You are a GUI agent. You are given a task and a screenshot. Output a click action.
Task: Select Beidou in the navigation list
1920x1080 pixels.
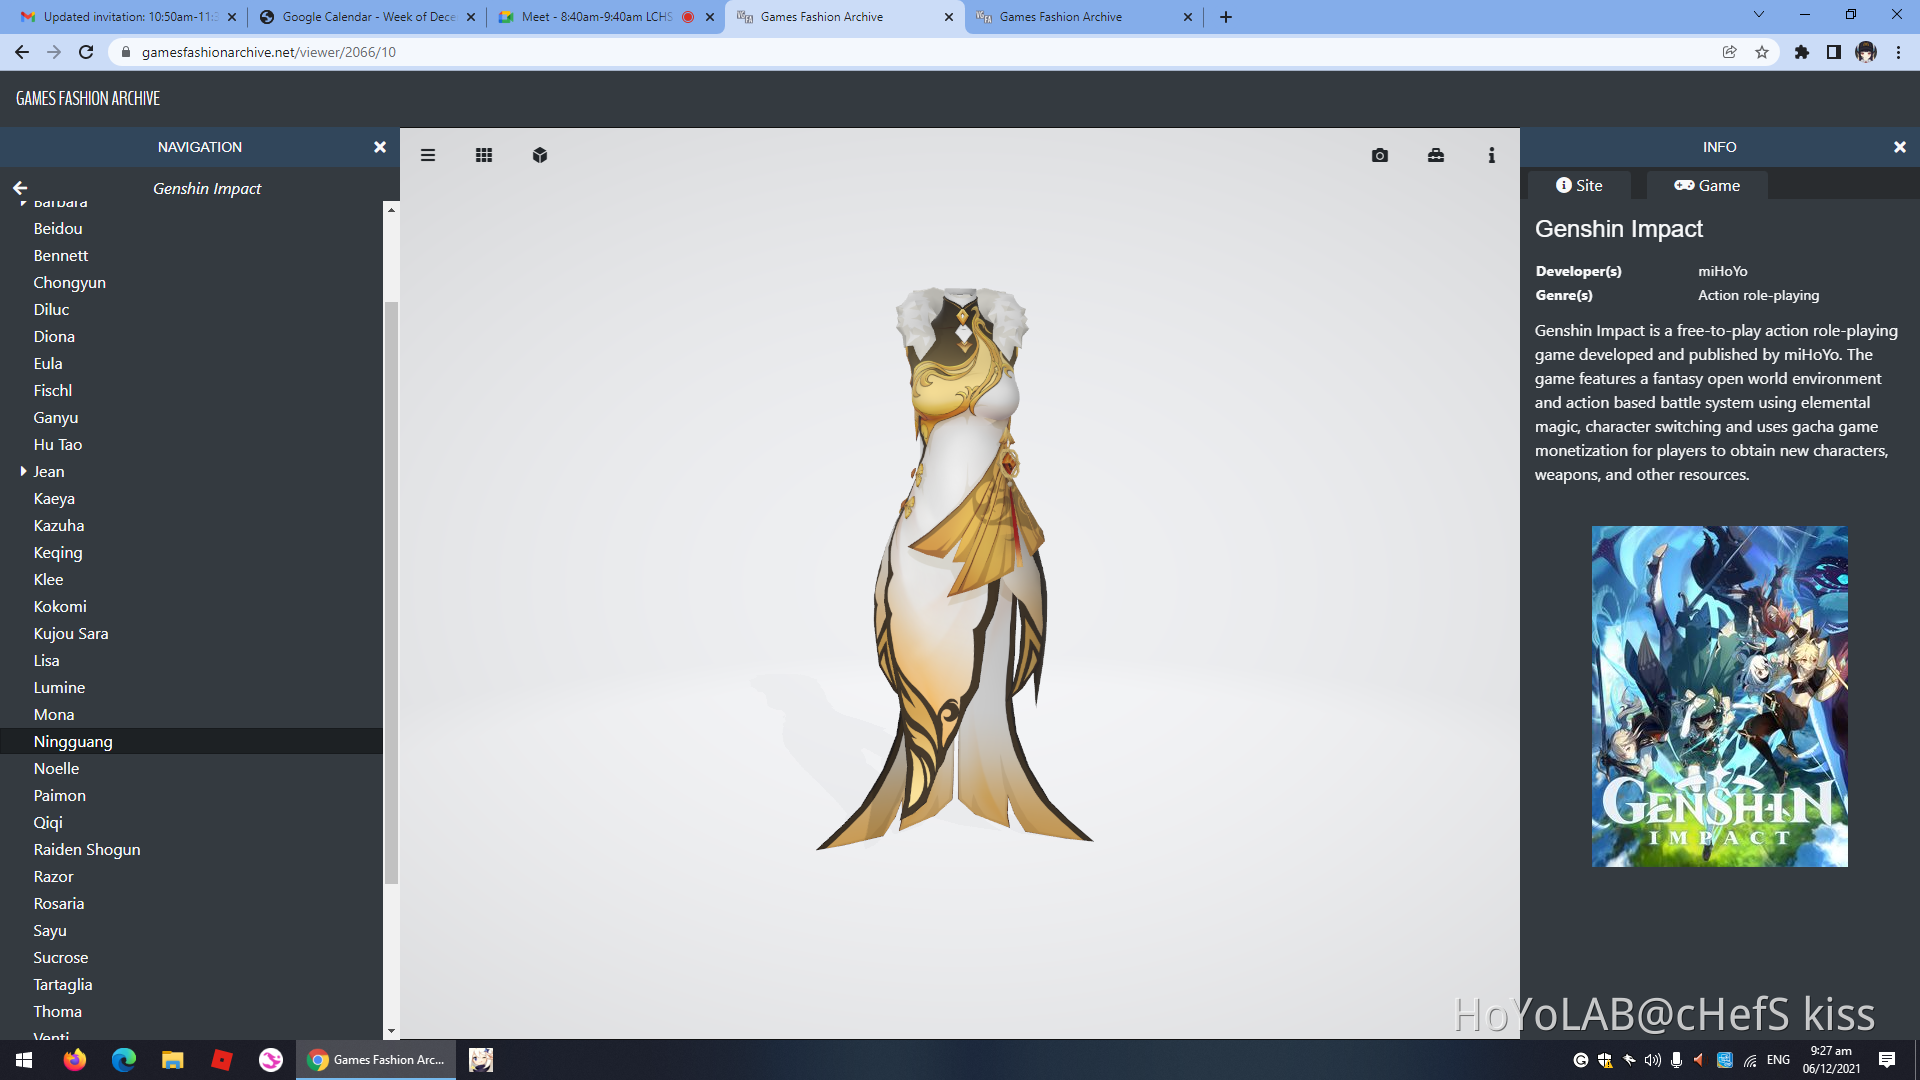58,229
